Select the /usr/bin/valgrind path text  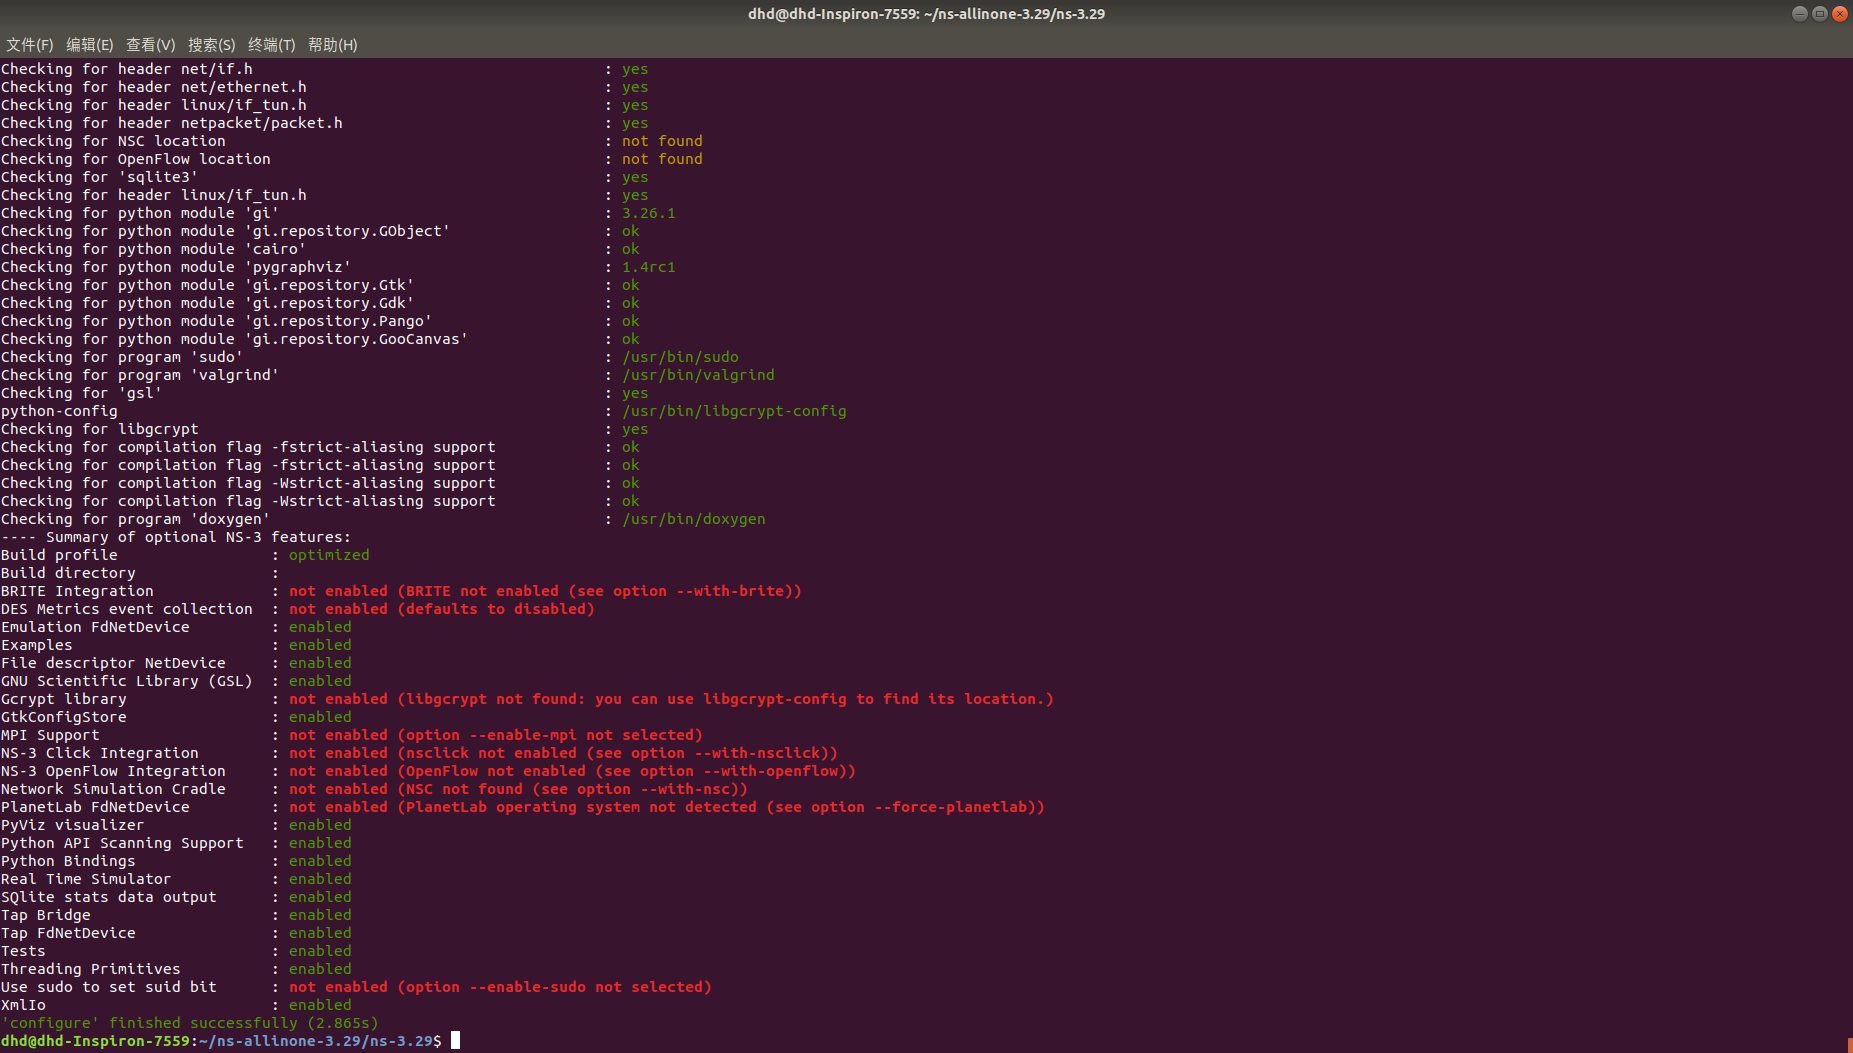[698, 374]
